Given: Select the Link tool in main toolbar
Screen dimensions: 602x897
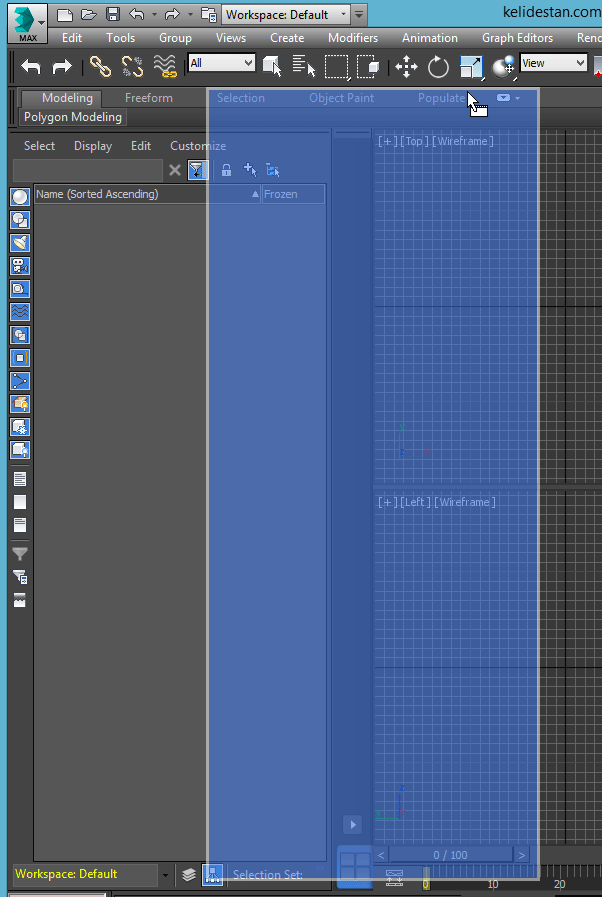Looking at the screenshot, I should tap(100, 66).
